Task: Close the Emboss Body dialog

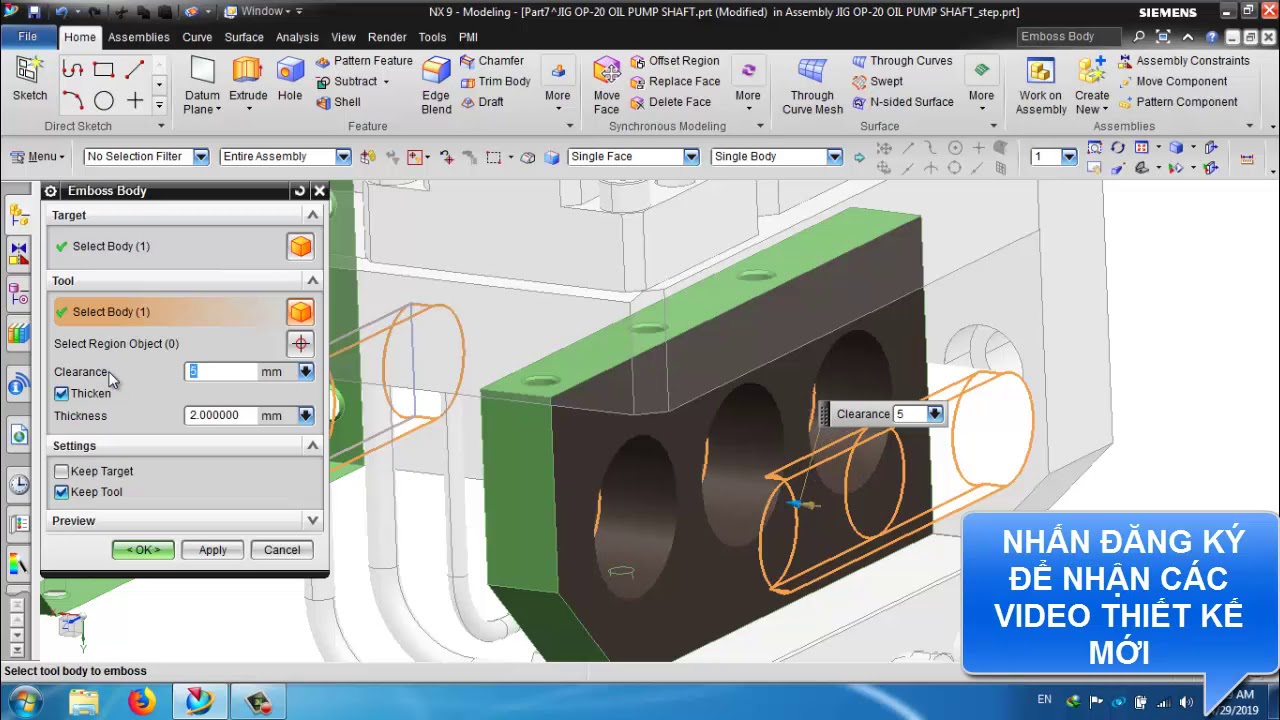Action: coord(319,191)
